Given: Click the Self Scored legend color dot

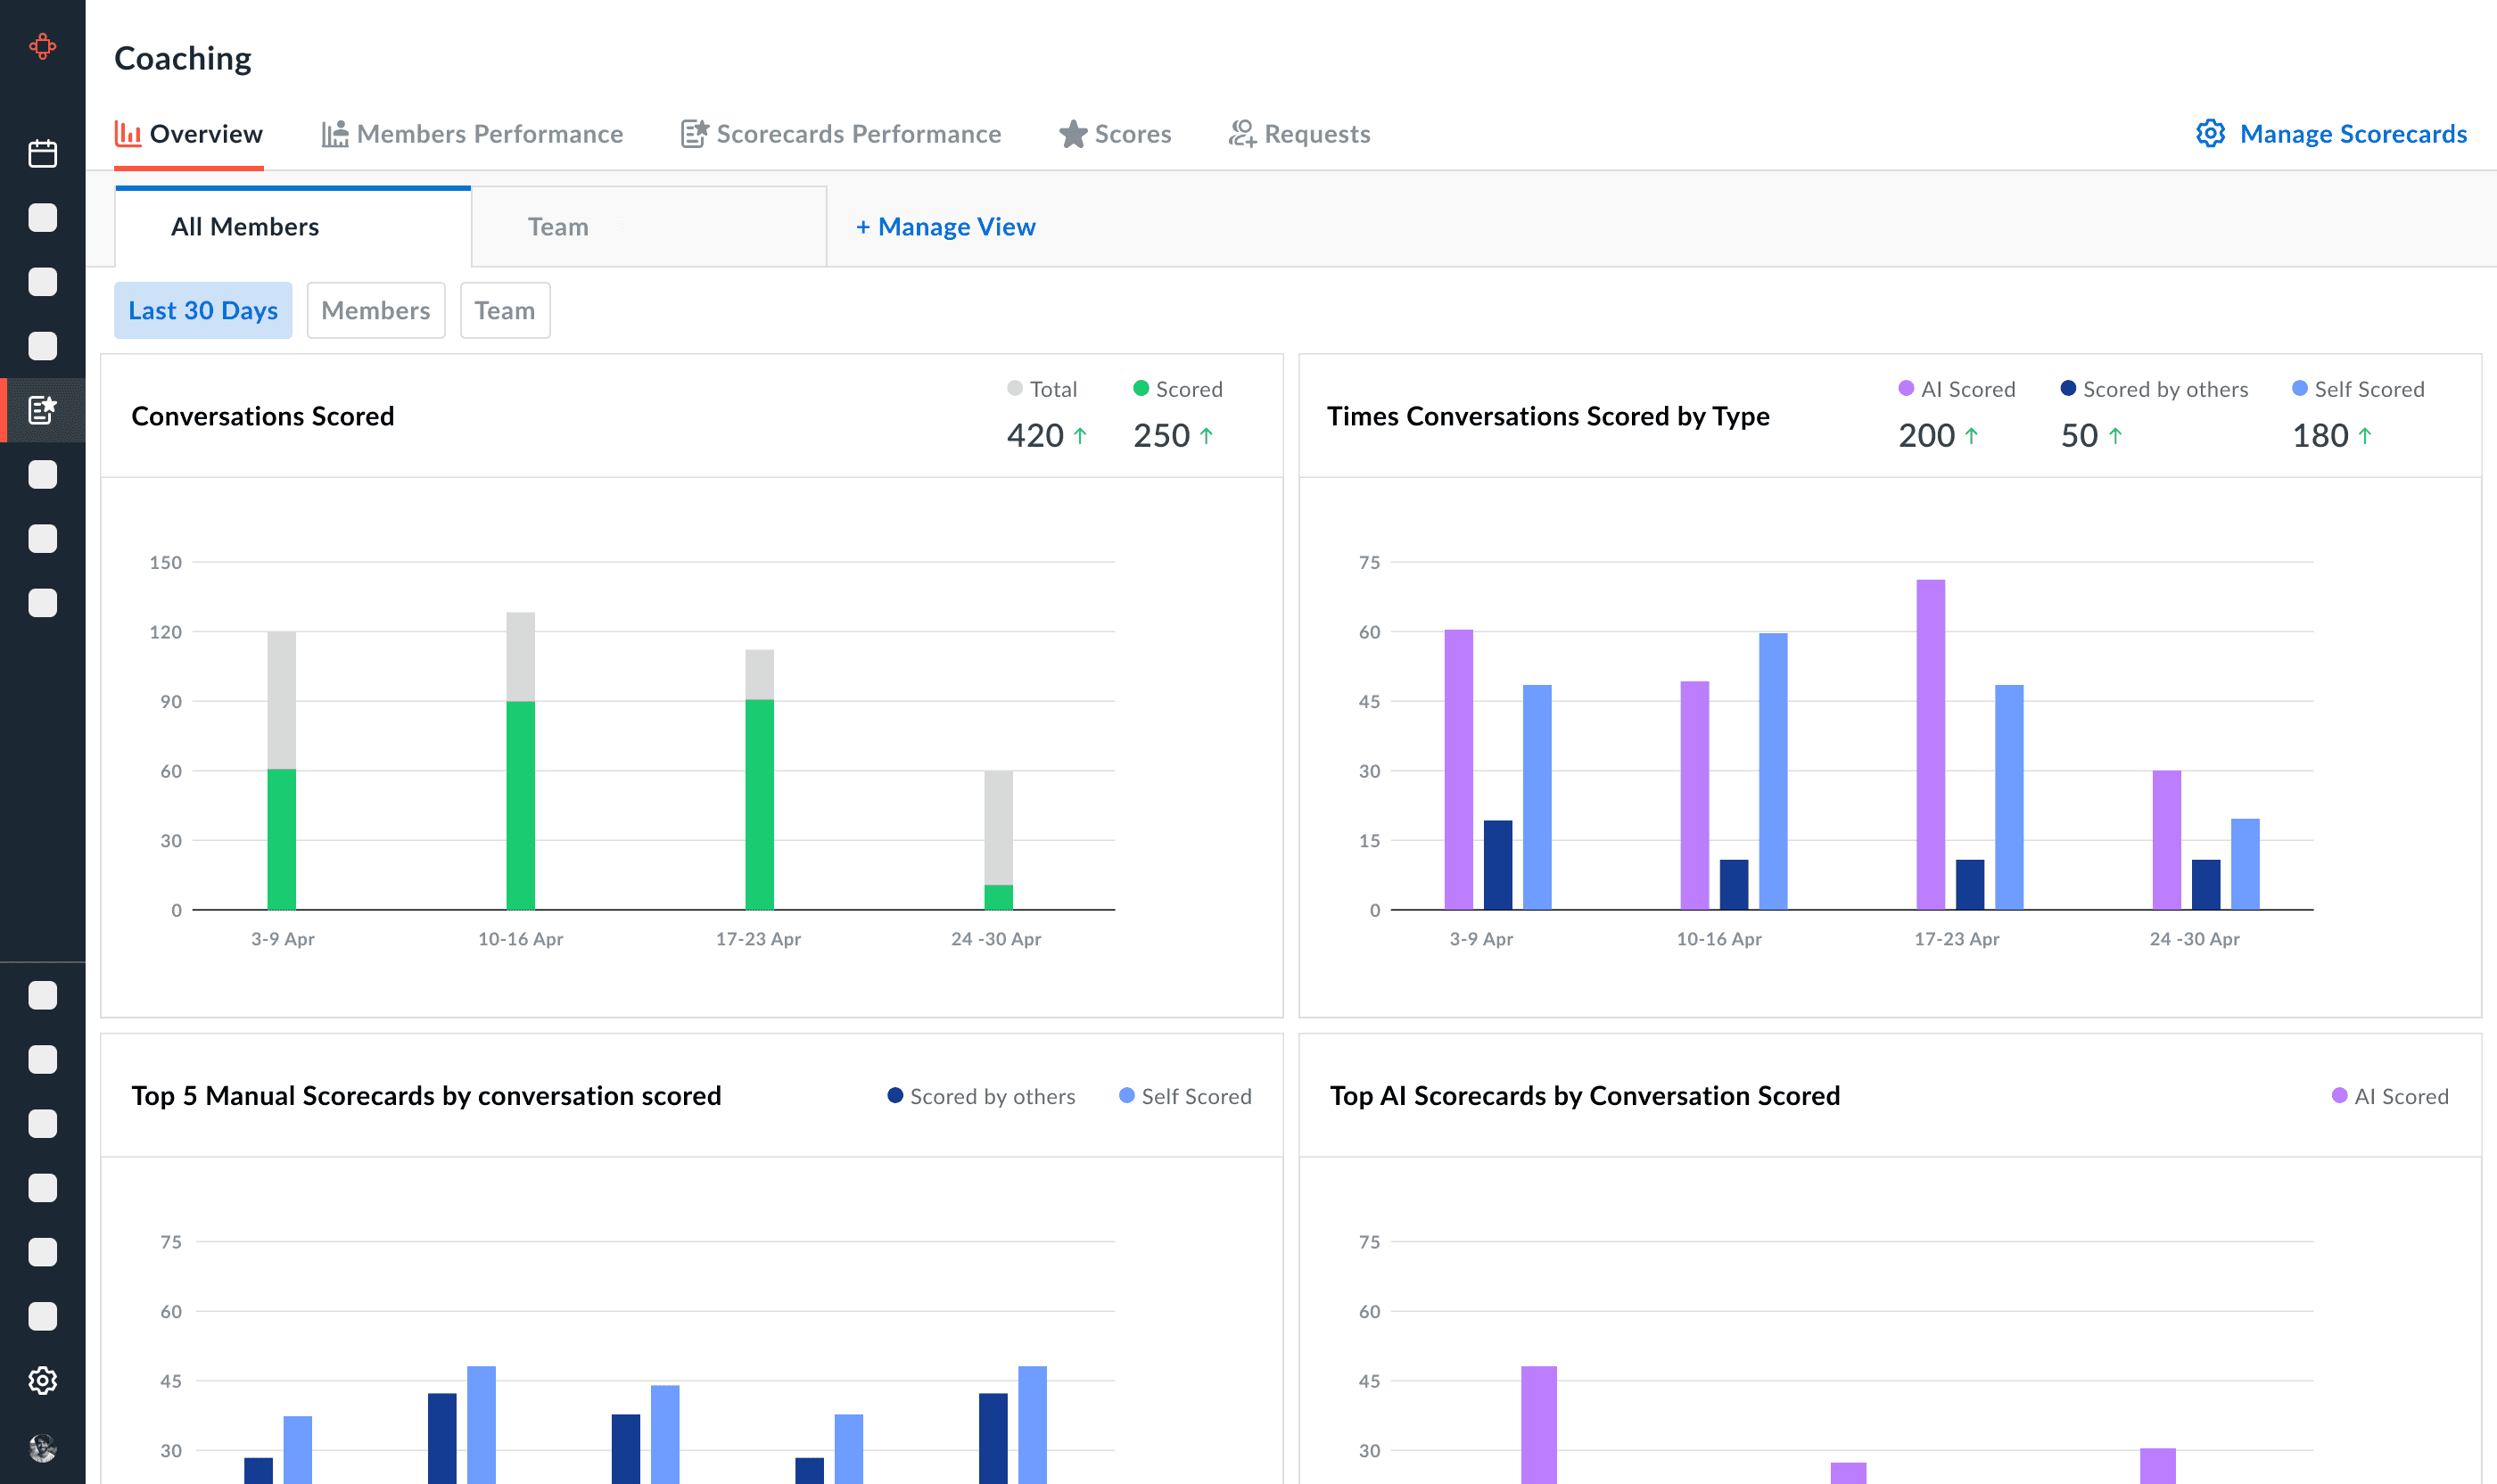Looking at the screenshot, I should [2299, 388].
